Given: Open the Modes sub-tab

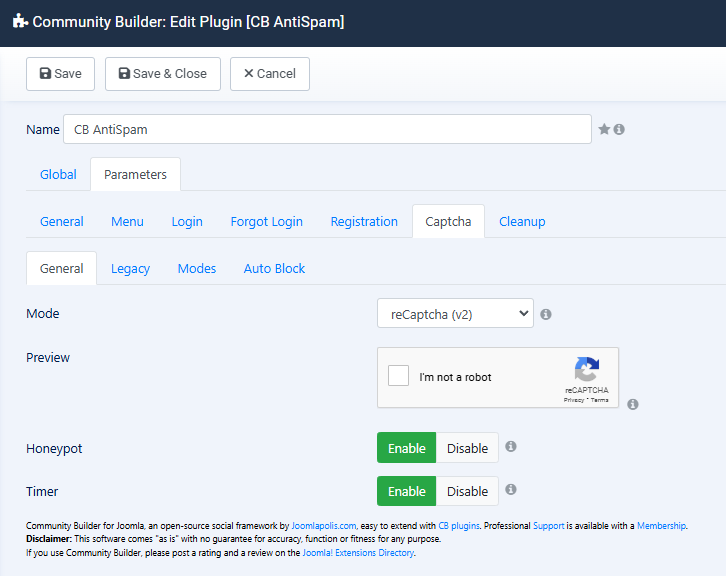Looking at the screenshot, I should tap(197, 269).
